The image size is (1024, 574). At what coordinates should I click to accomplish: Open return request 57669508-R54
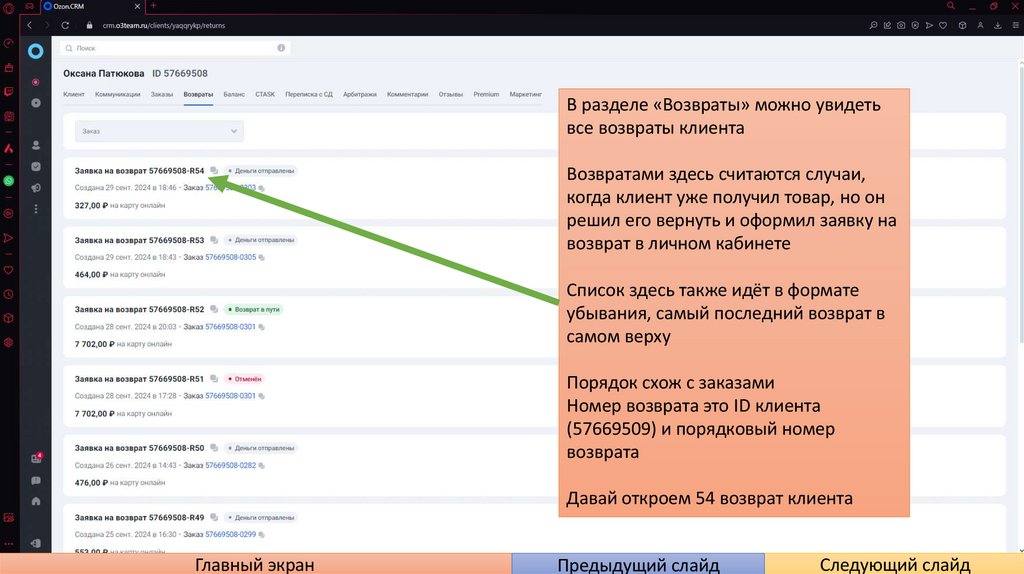(x=139, y=170)
